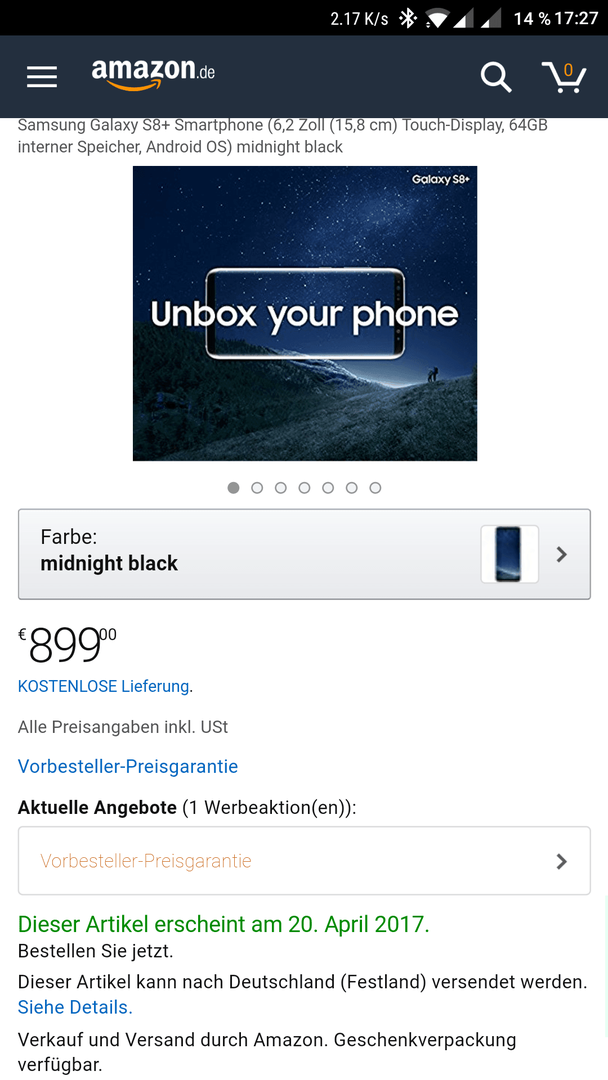Tap the 899 euro price

click(67, 645)
